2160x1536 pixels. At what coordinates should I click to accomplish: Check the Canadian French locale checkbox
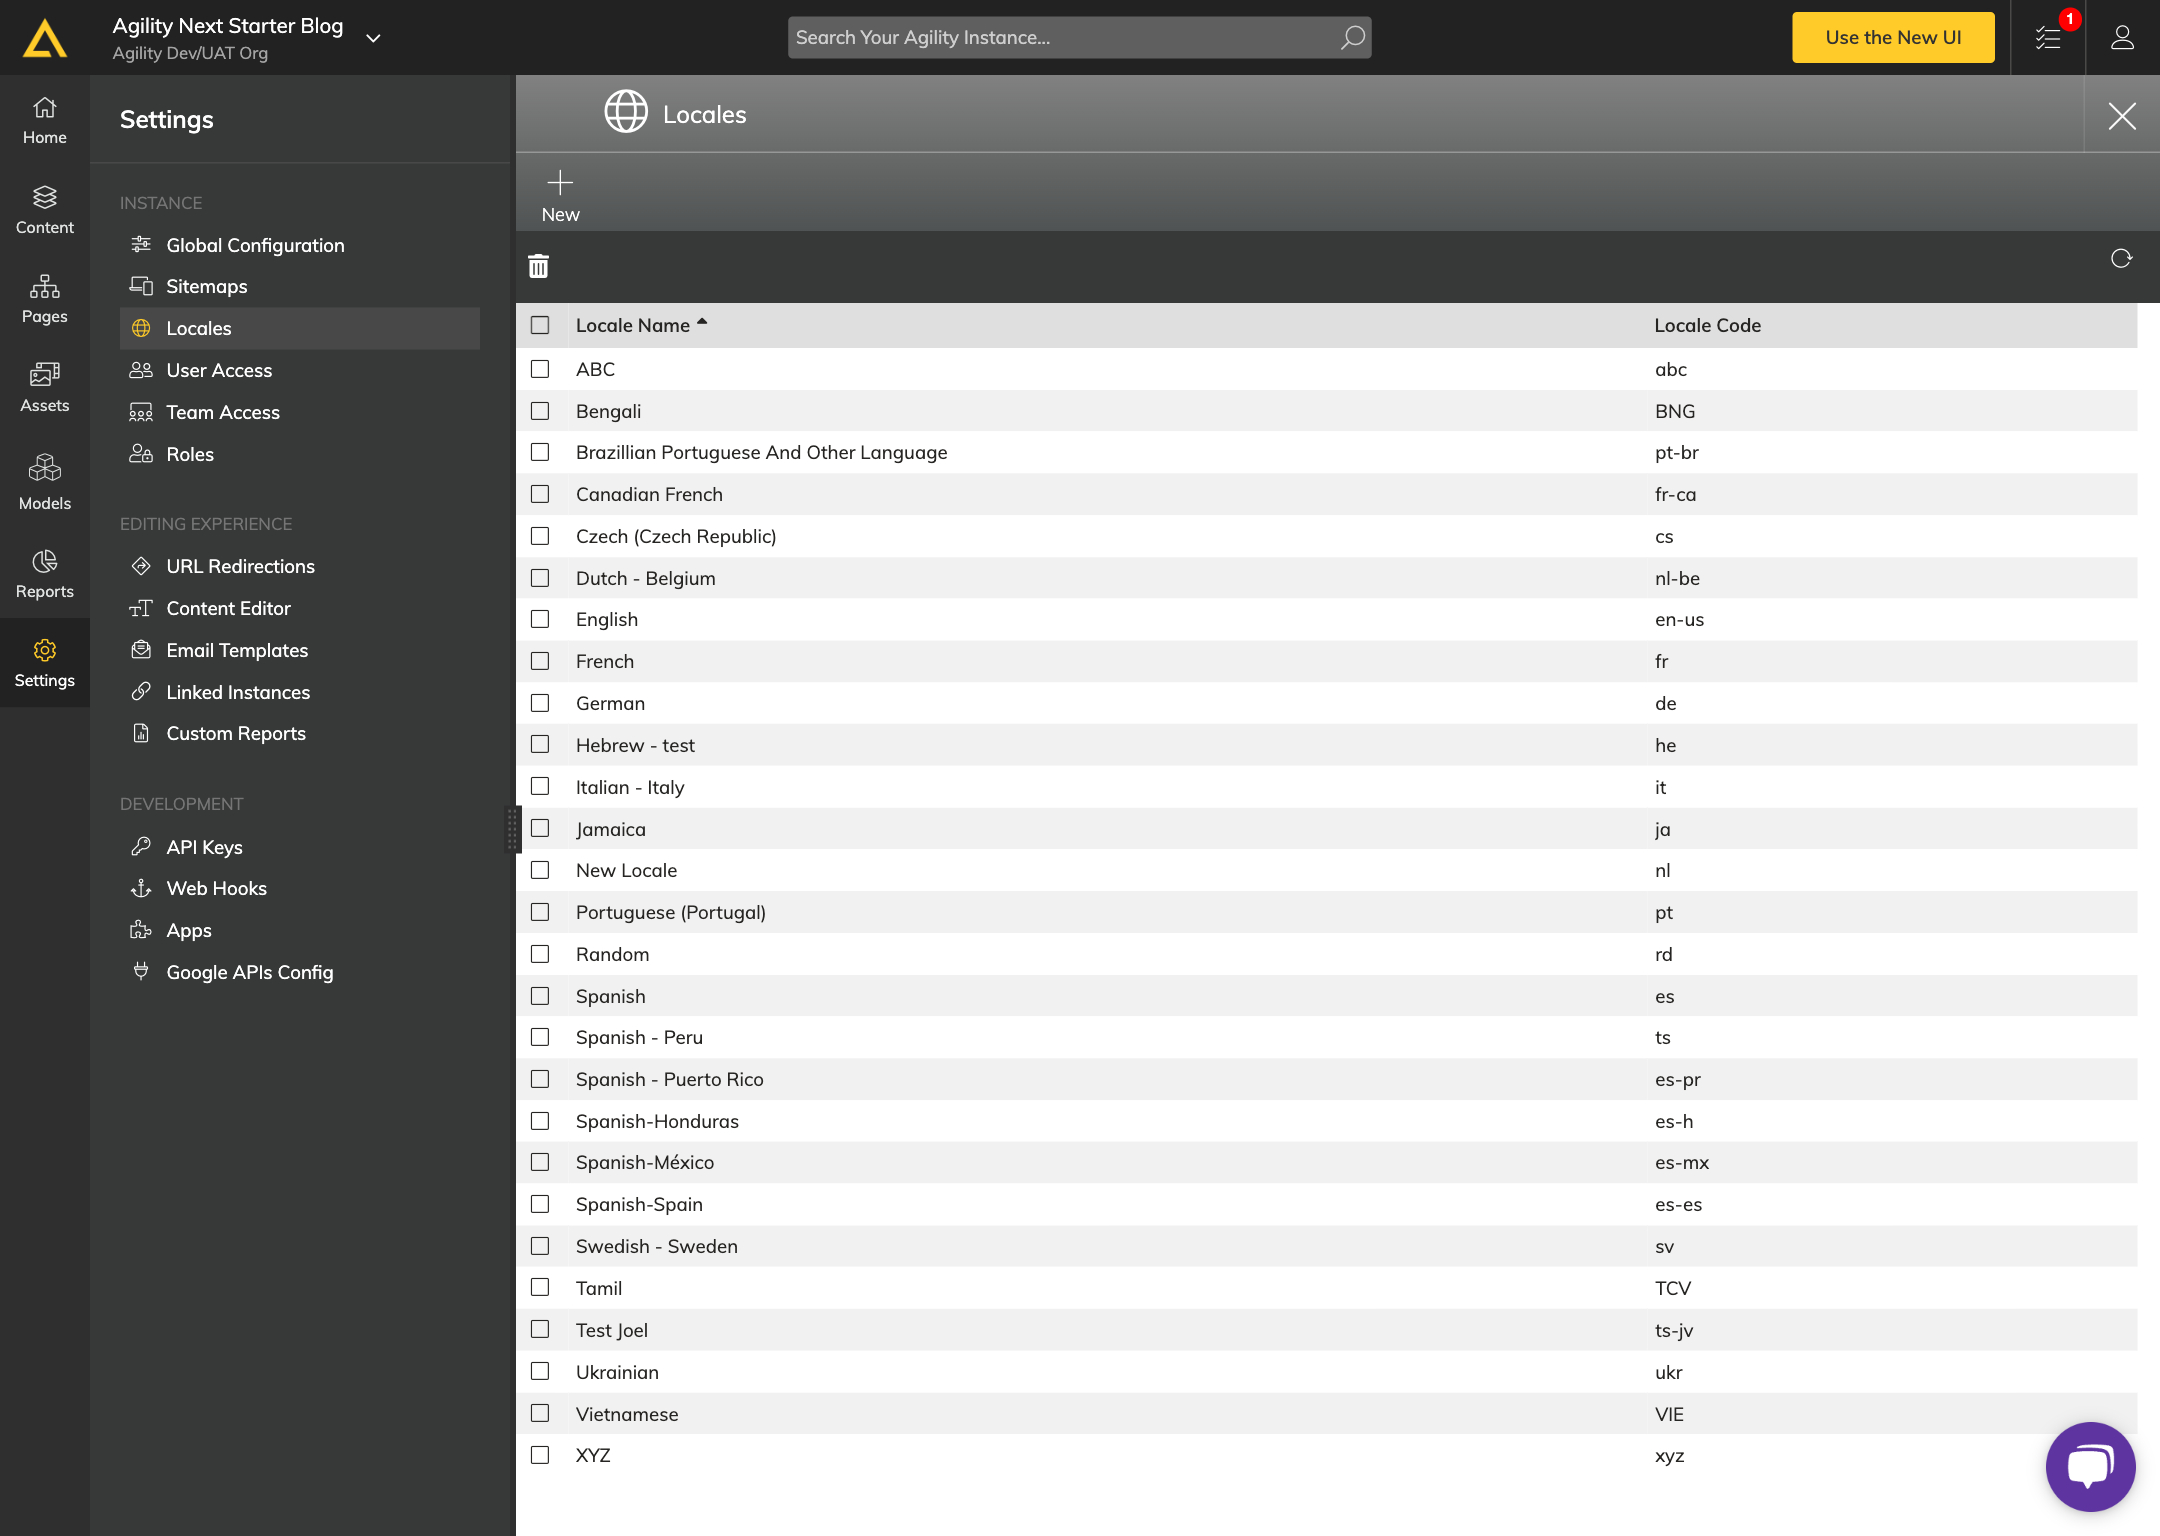[540, 494]
